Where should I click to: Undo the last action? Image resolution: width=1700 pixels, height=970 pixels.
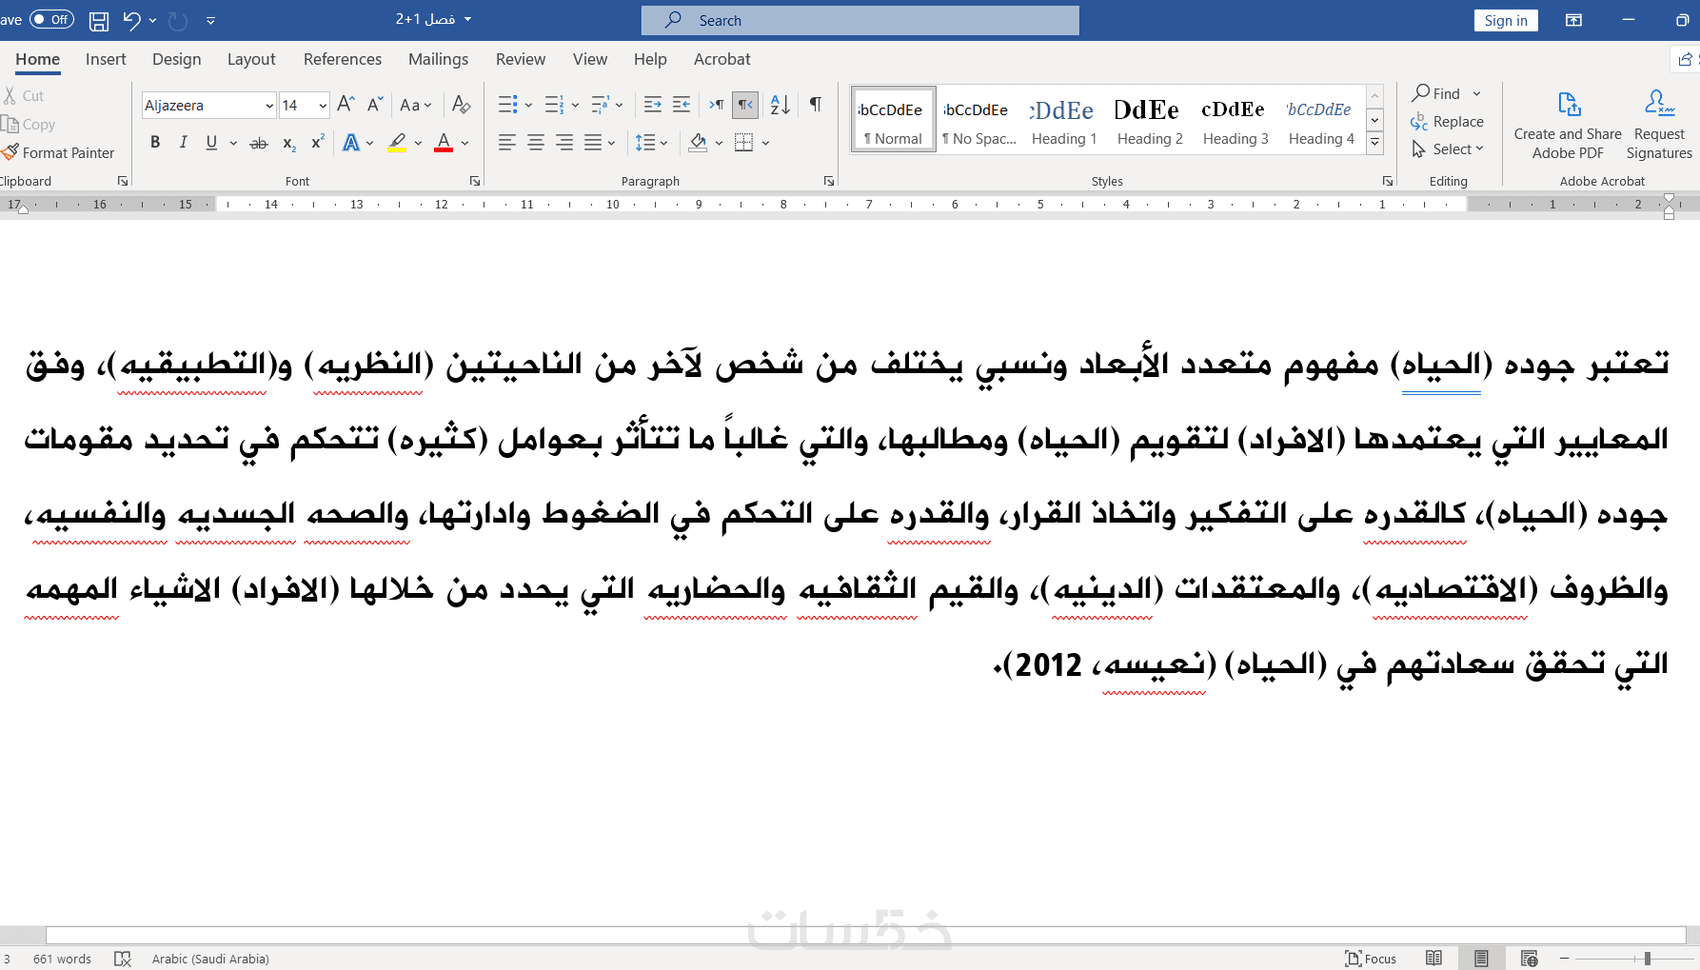coord(131,20)
